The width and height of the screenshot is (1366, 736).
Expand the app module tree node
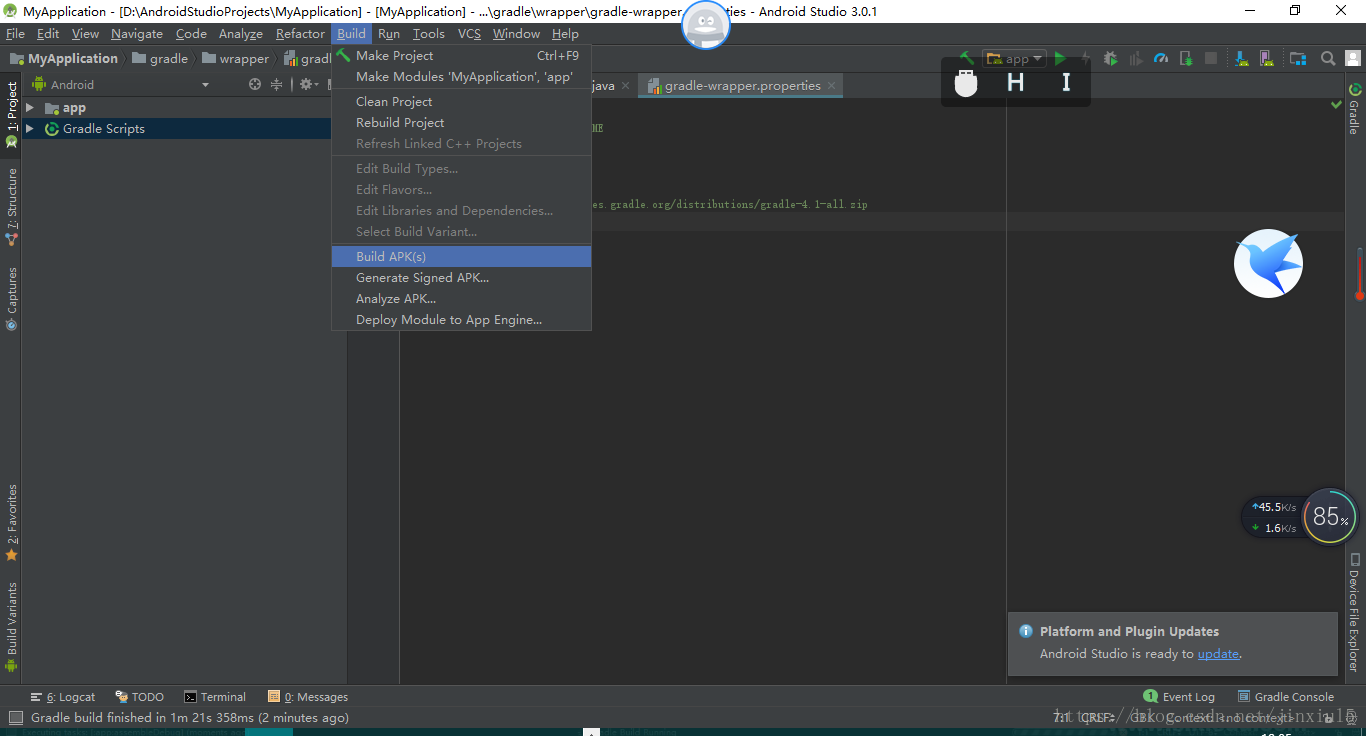pos(30,108)
